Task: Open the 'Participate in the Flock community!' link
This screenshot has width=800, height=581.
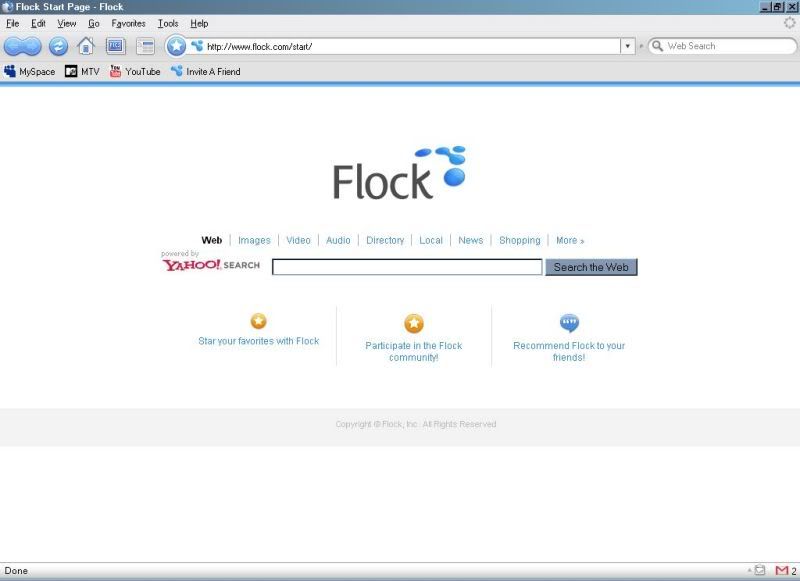Action: 414,351
